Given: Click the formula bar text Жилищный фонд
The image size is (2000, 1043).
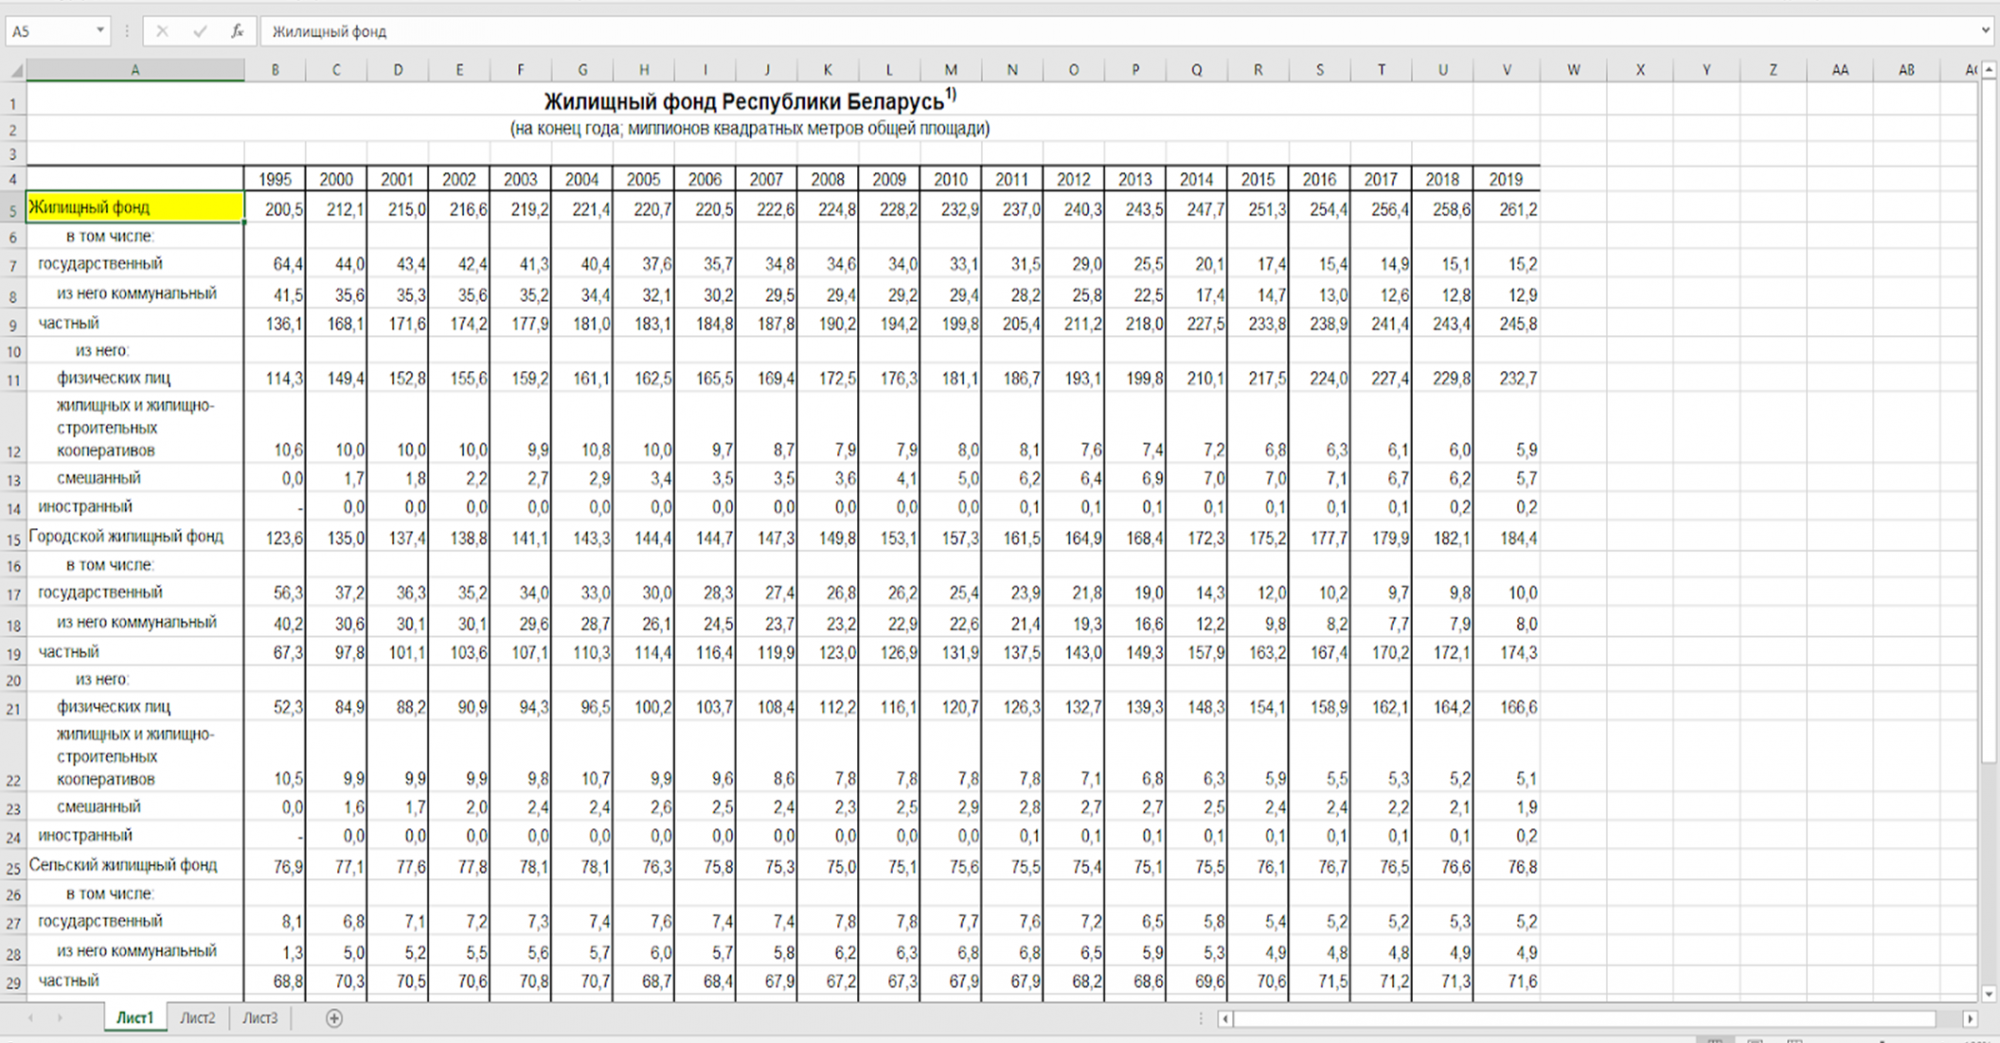Looking at the screenshot, I should (x=329, y=32).
